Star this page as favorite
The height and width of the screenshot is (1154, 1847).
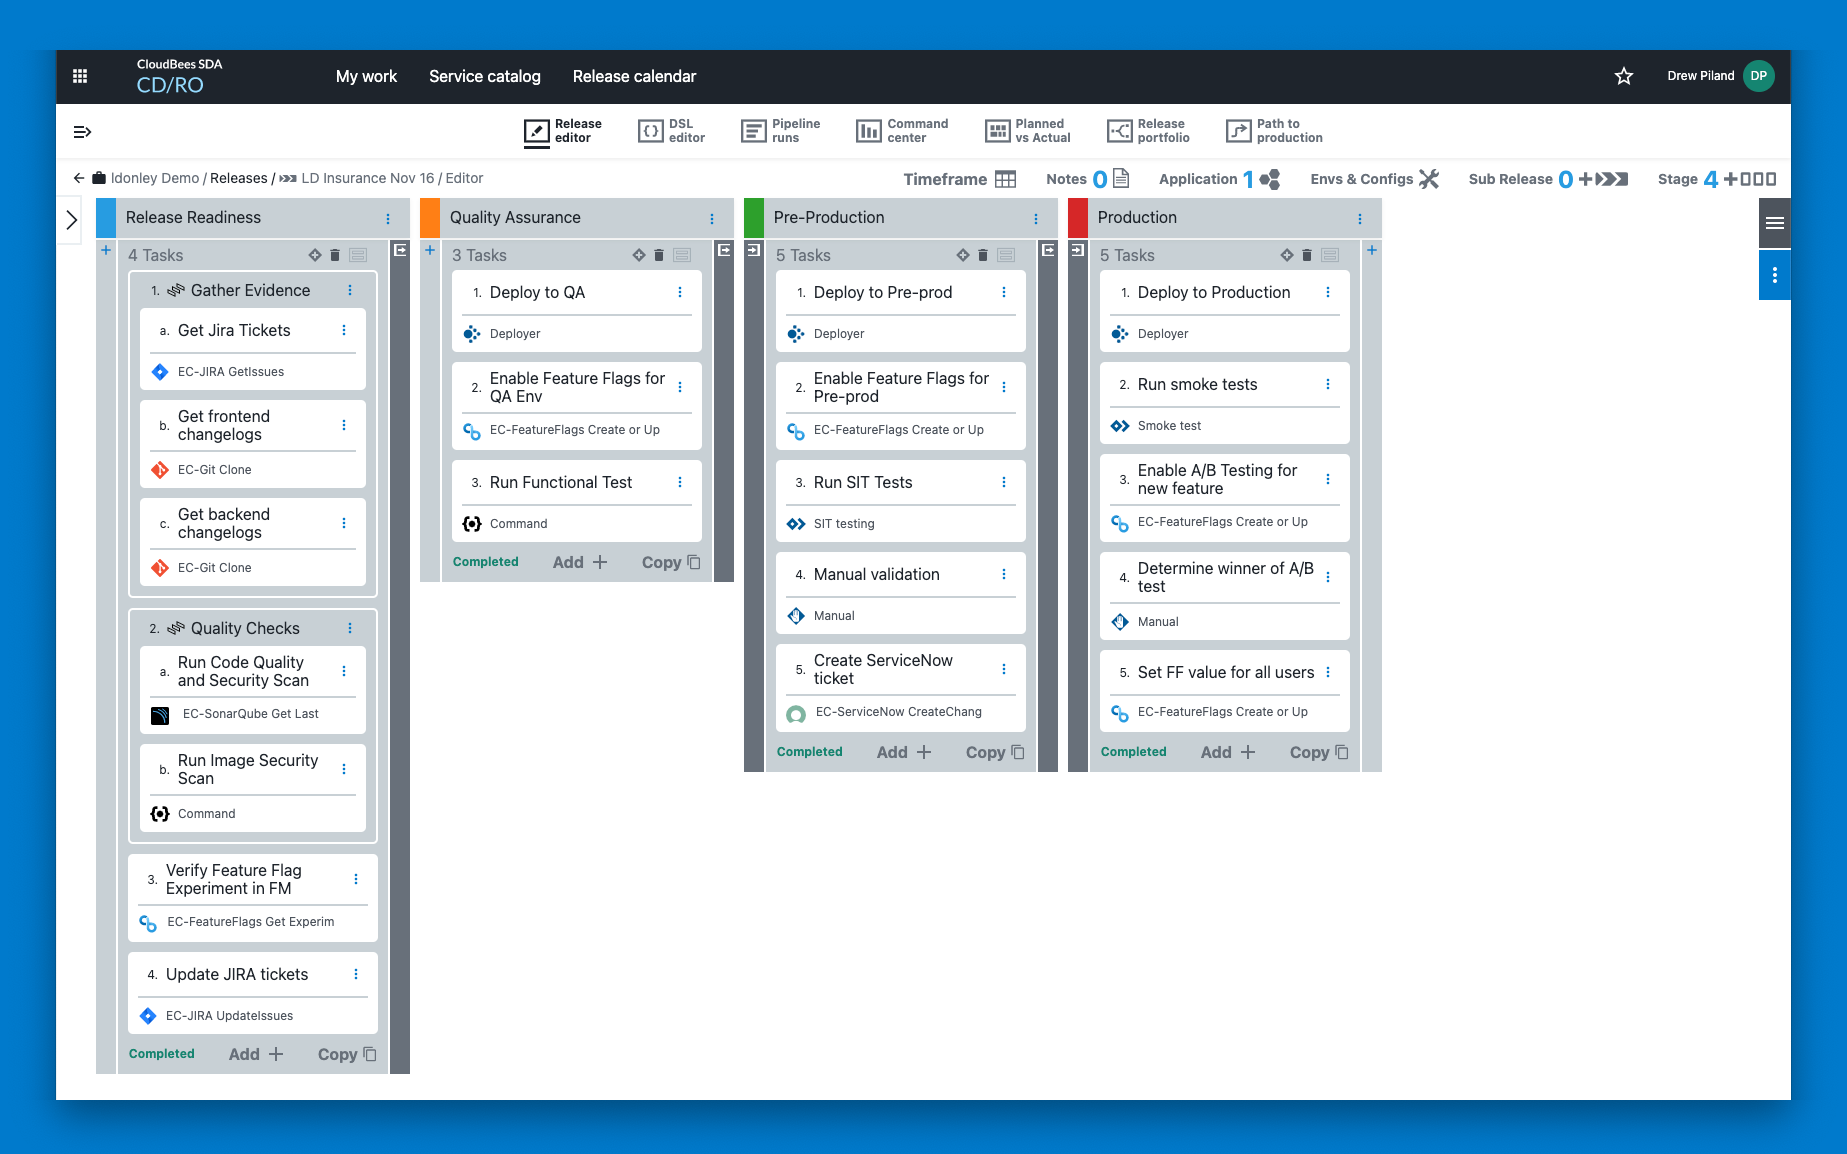pyautogui.click(x=1624, y=76)
